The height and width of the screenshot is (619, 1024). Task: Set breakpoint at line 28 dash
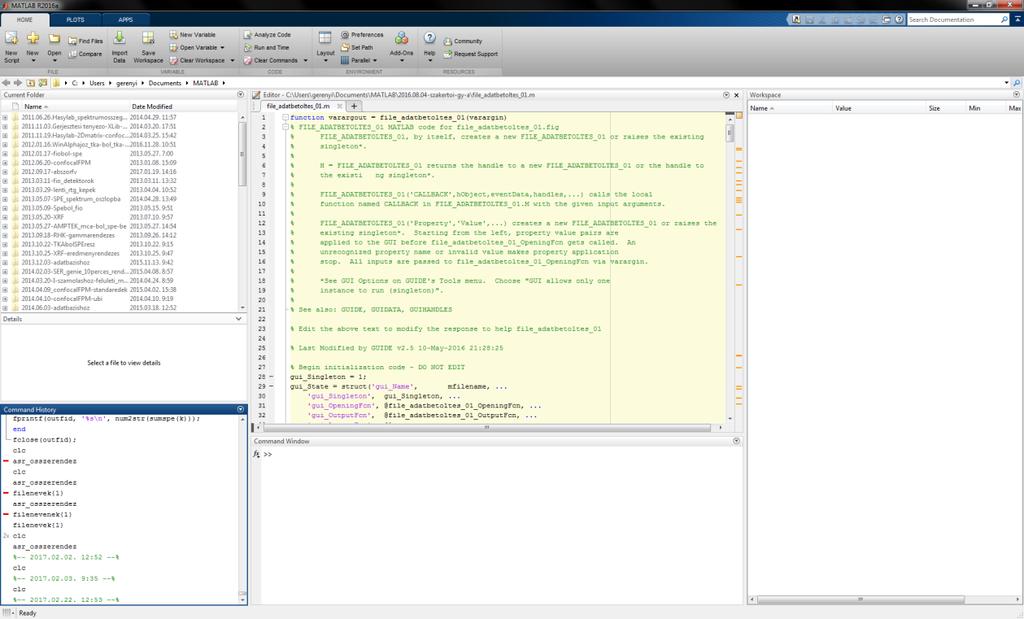[x=272, y=377]
